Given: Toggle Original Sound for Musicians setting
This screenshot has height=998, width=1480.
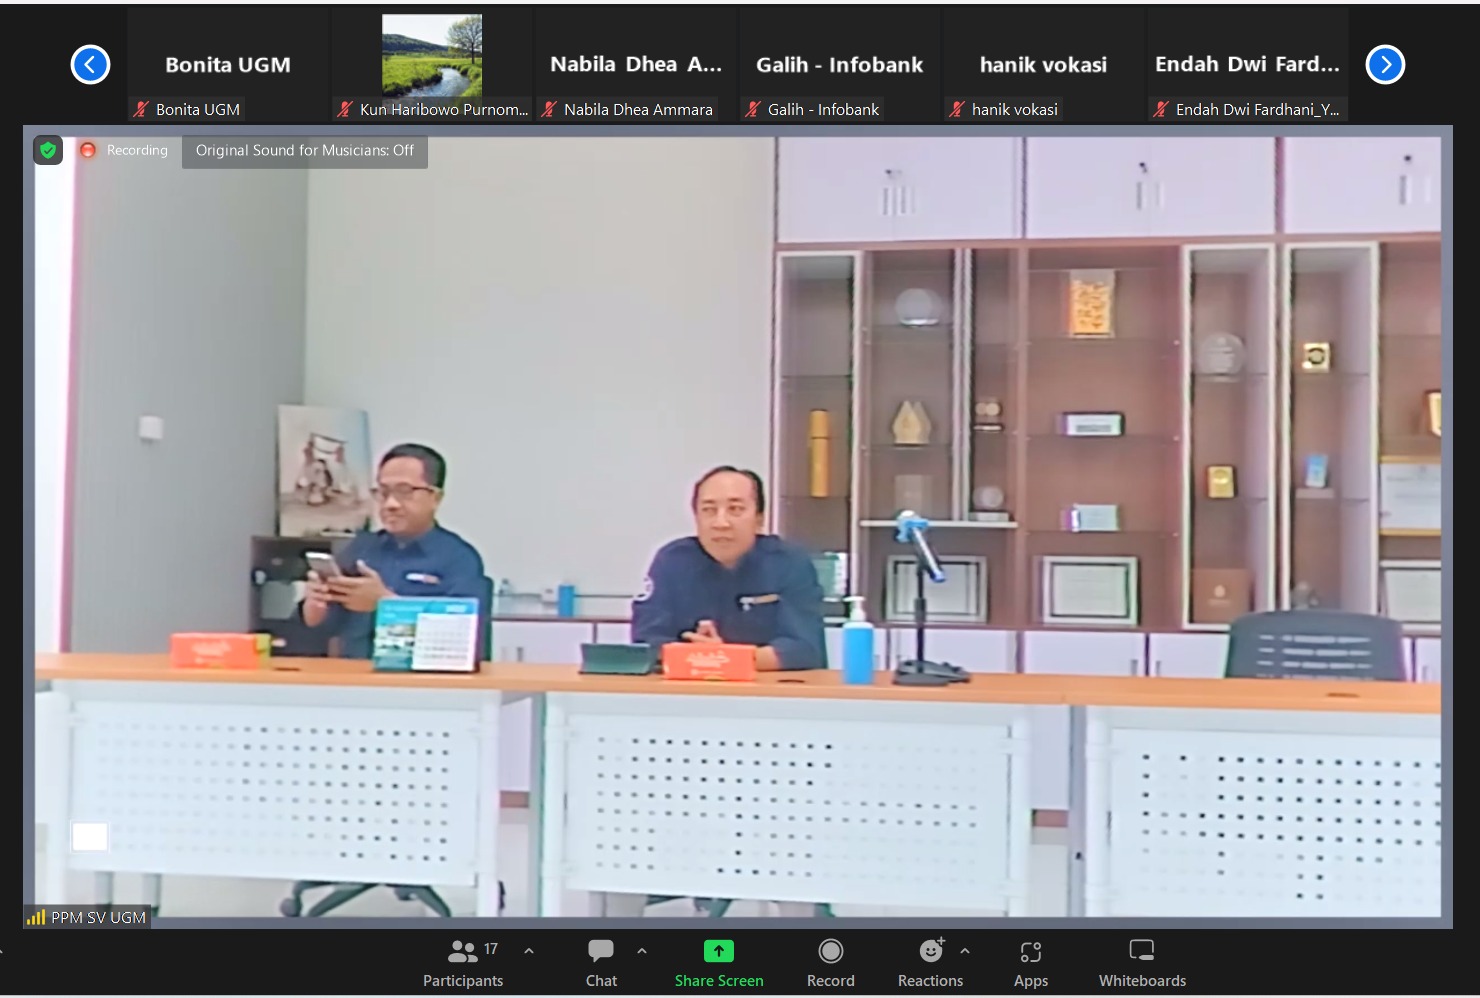Looking at the screenshot, I should click(304, 151).
